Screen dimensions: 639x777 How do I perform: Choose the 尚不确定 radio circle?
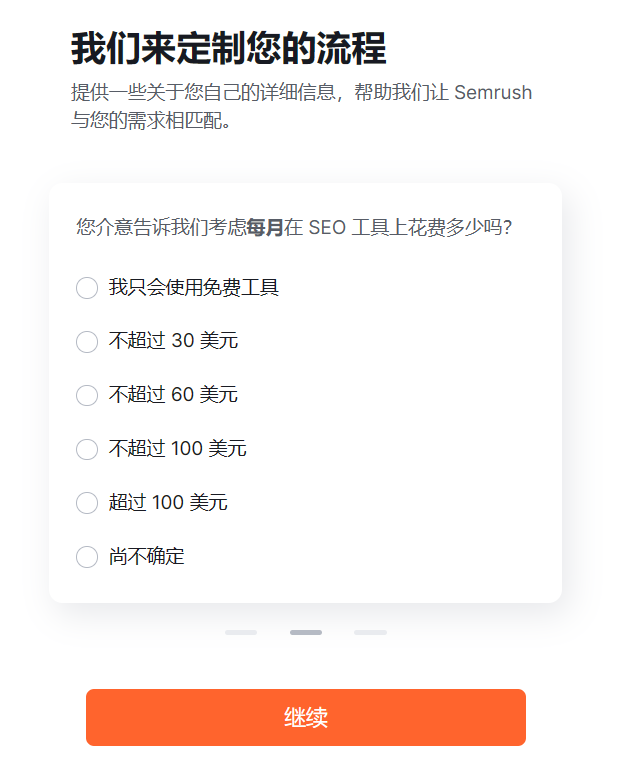pyautogui.click(x=87, y=557)
